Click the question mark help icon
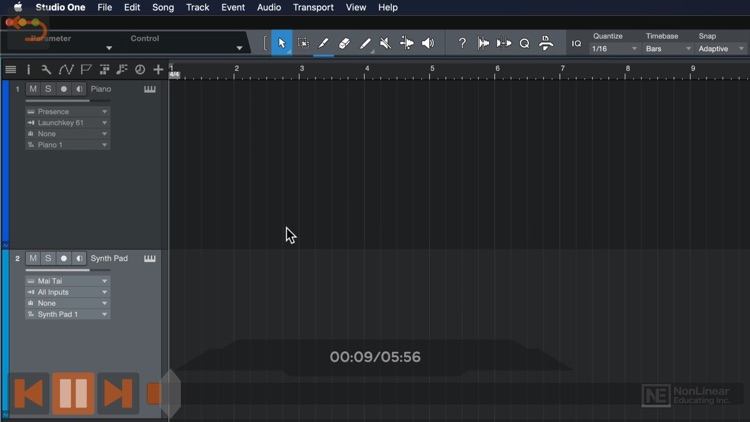 click(x=462, y=43)
